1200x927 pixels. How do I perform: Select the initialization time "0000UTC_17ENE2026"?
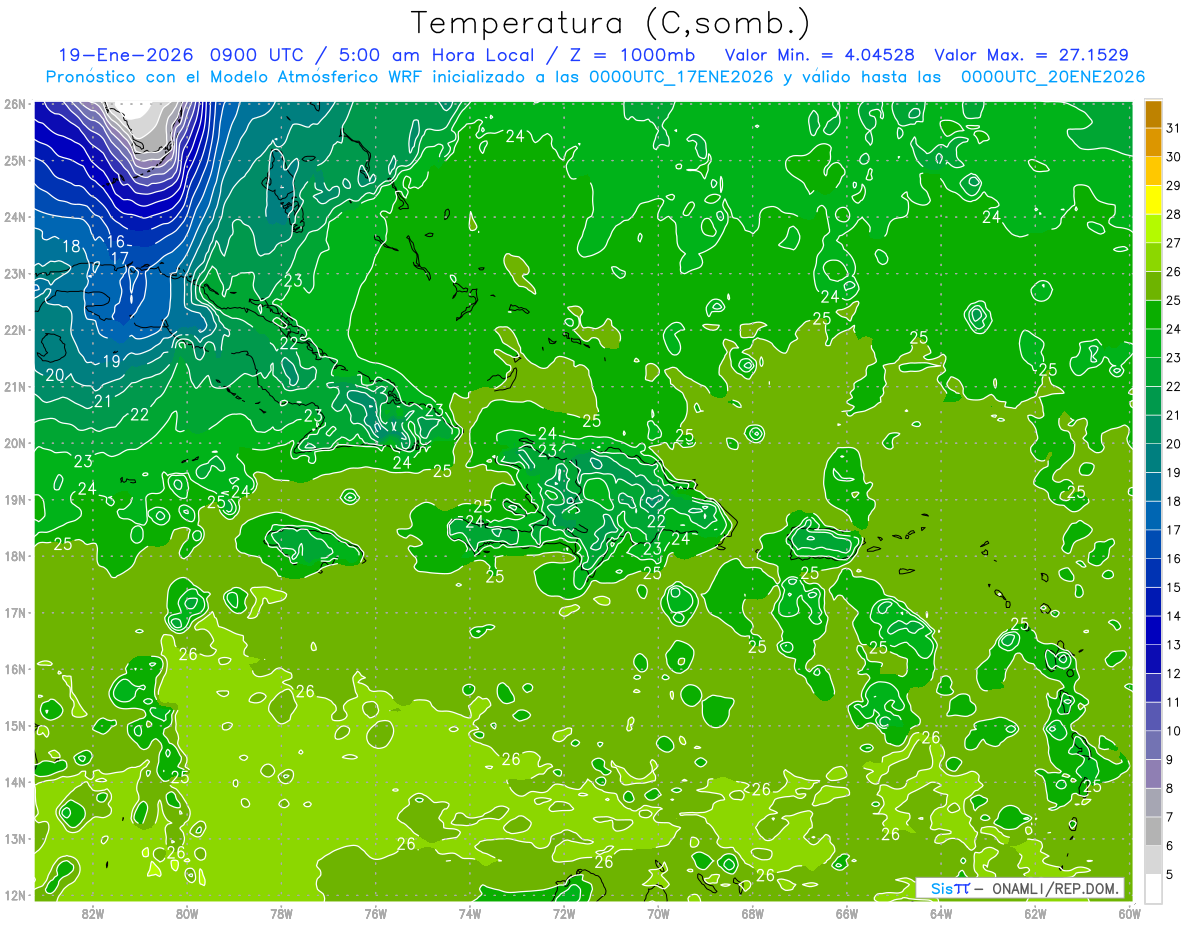pos(681,77)
